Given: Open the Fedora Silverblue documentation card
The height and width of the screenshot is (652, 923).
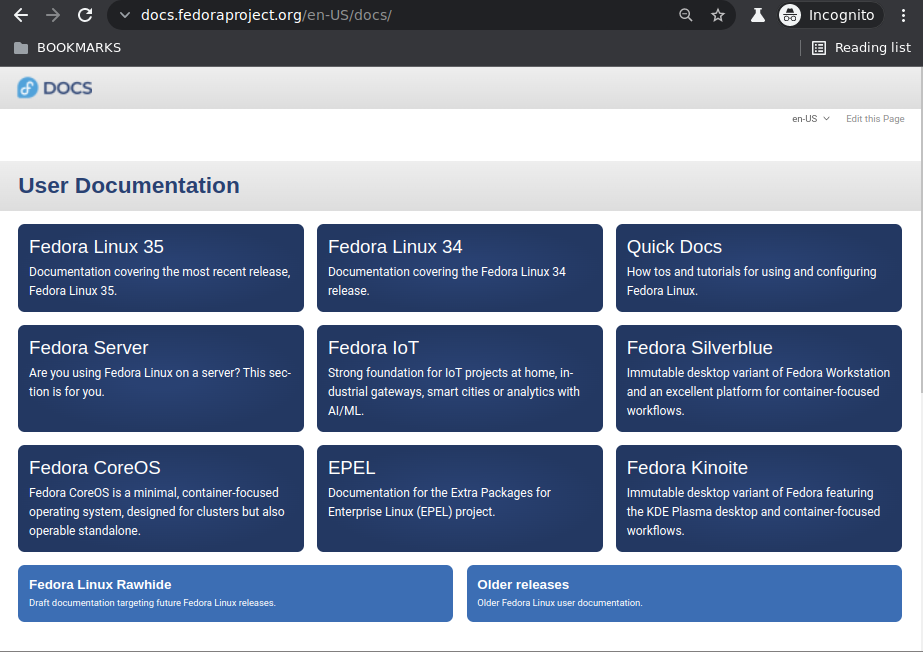Looking at the screenshot, I should pyautogui.click(x=759, y=378).
